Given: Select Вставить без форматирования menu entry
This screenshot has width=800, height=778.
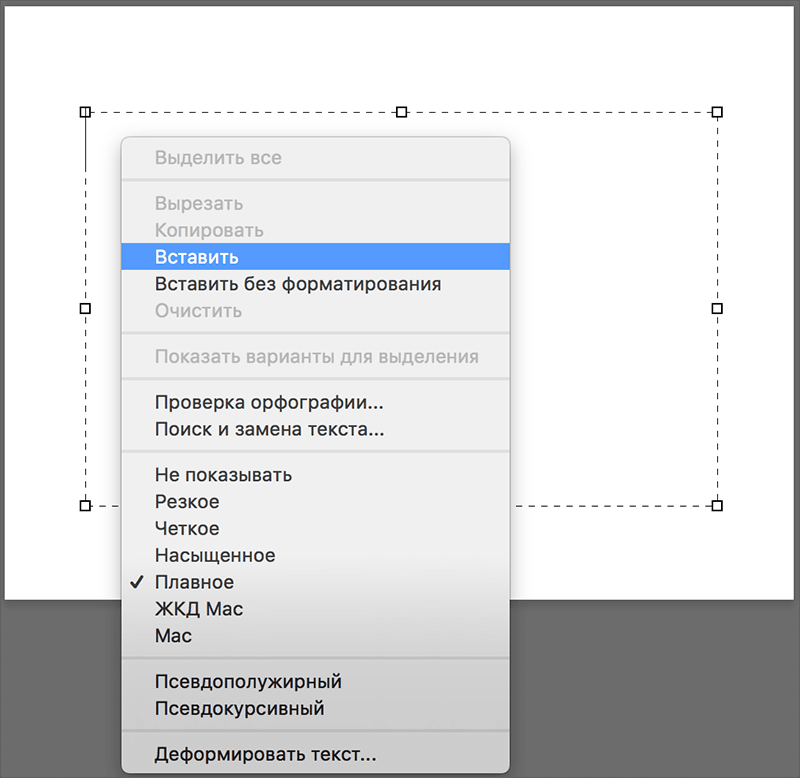Looking at the screenshot, I should click(x=297, y=284).
